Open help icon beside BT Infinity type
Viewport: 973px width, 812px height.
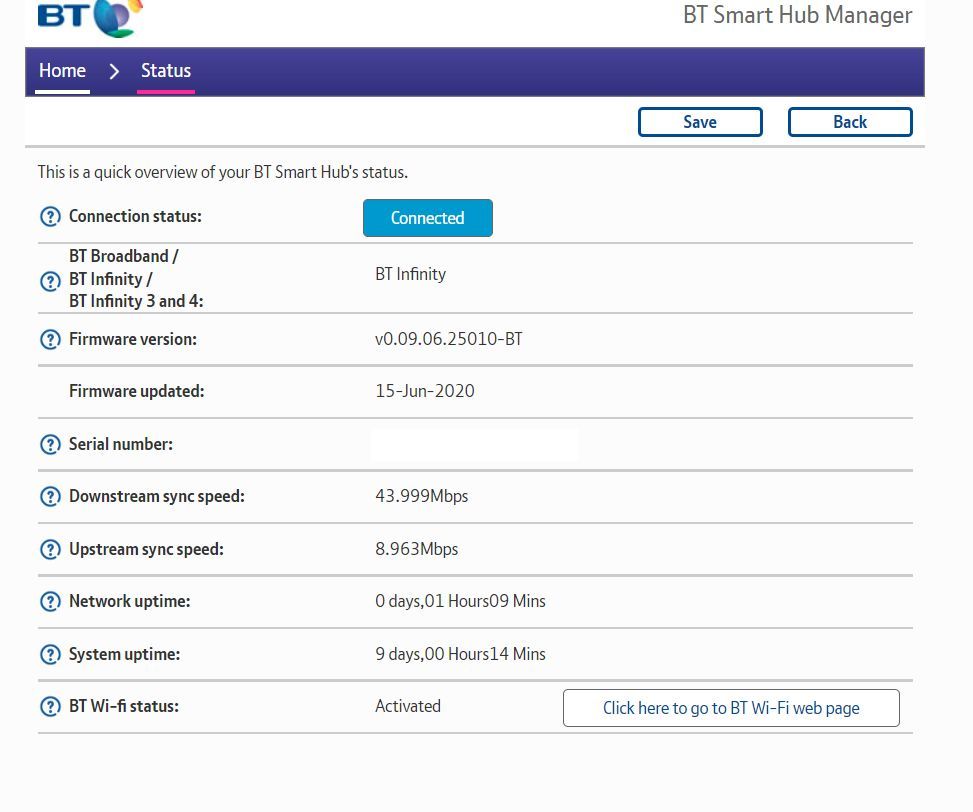point(50,281)
